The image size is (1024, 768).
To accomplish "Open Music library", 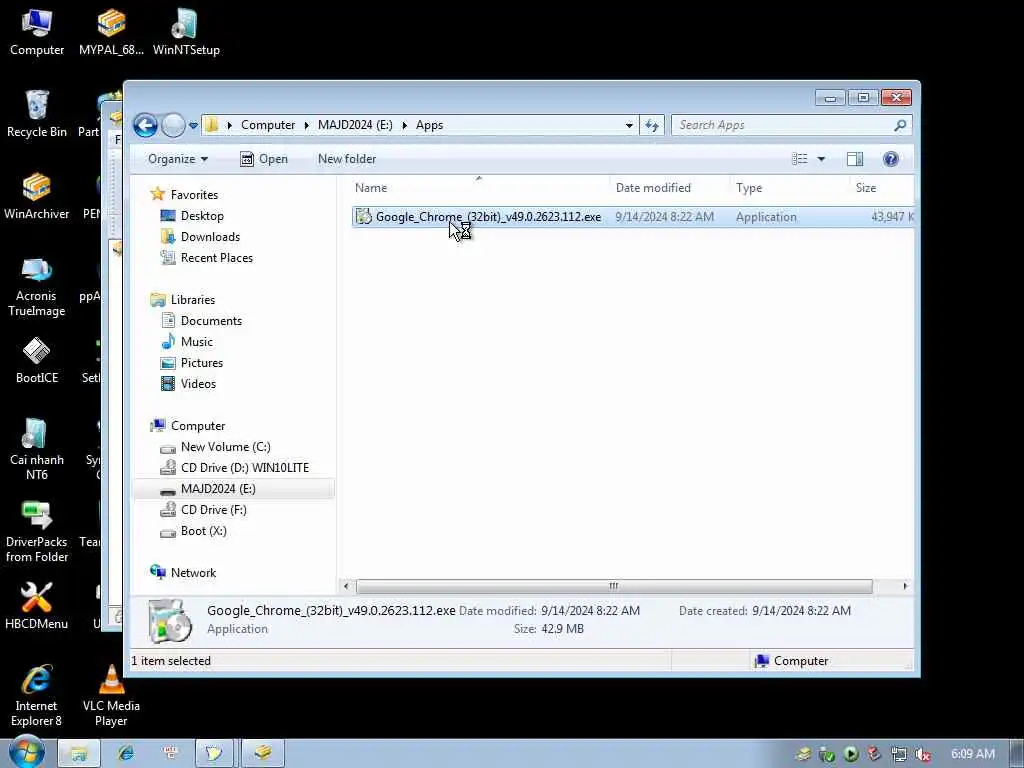I will pos(196,342).
